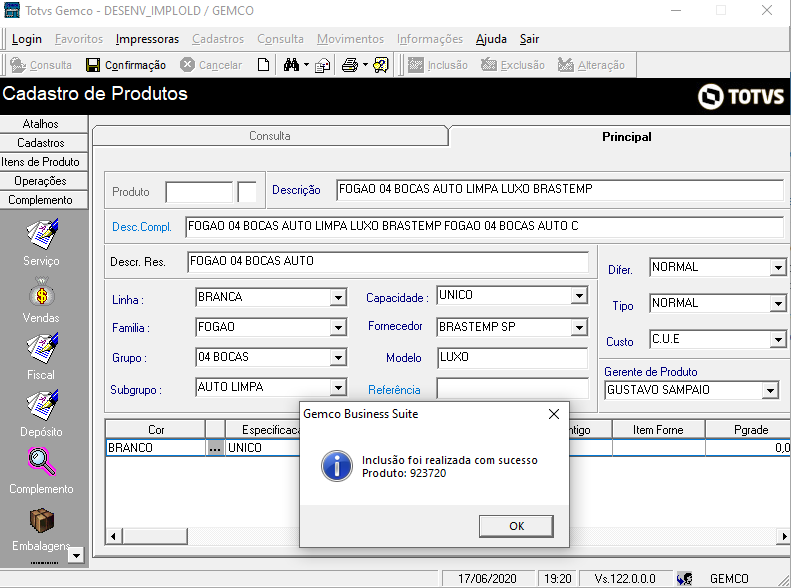Click the BRANCO cell in Cor column

155,448
